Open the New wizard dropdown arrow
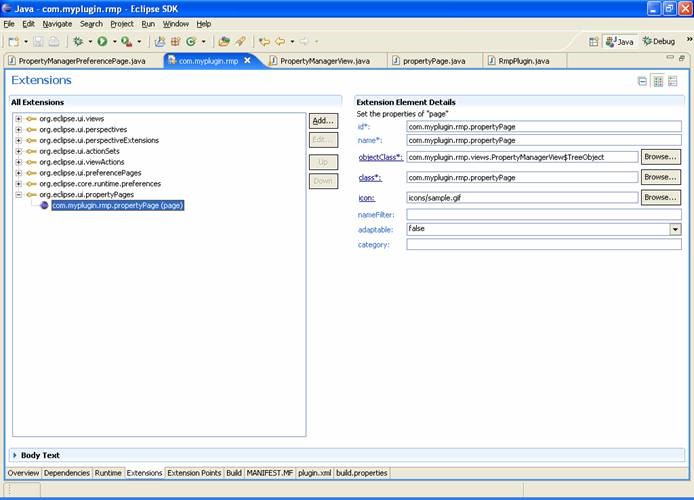Screen dimensions: 694x500 [x=26, y=42]
